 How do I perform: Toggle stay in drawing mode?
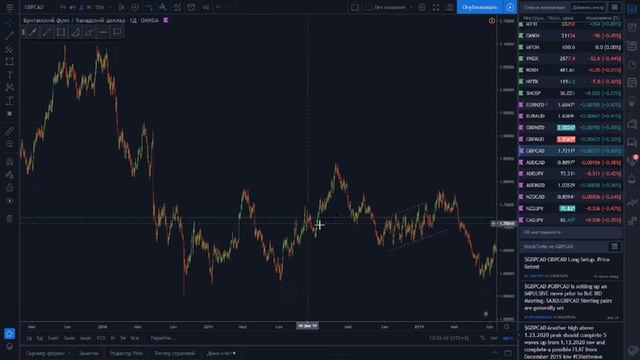coord(9,175)
